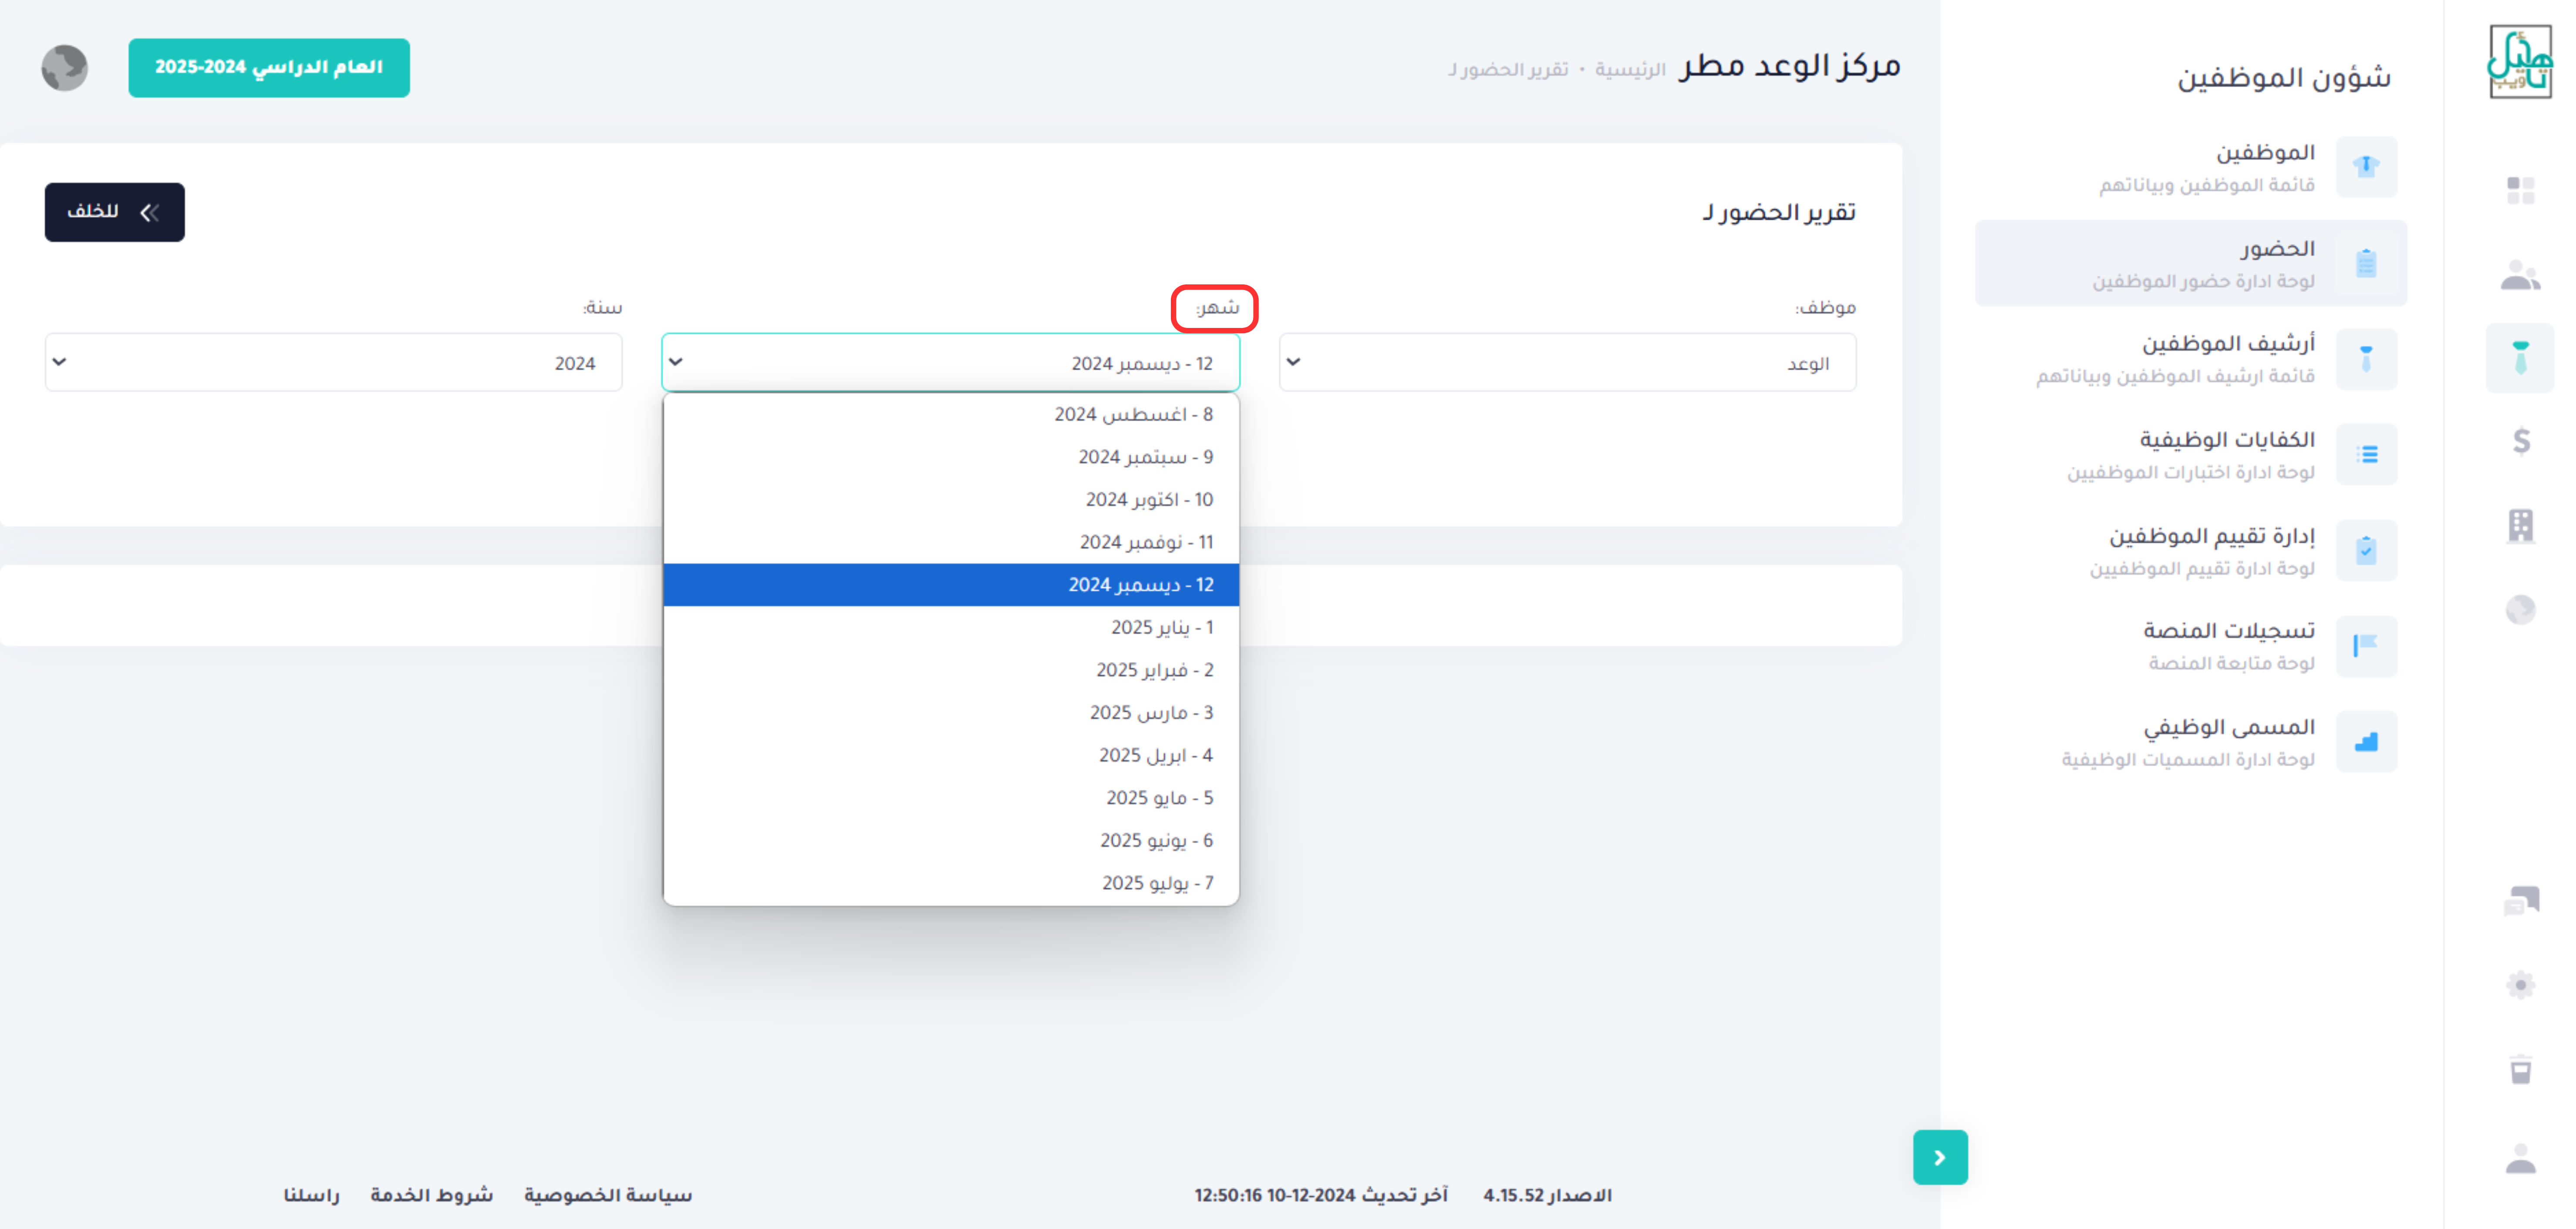
Task: Click the إدارة تقييم الموظفين check icon
Action: 2366,550
